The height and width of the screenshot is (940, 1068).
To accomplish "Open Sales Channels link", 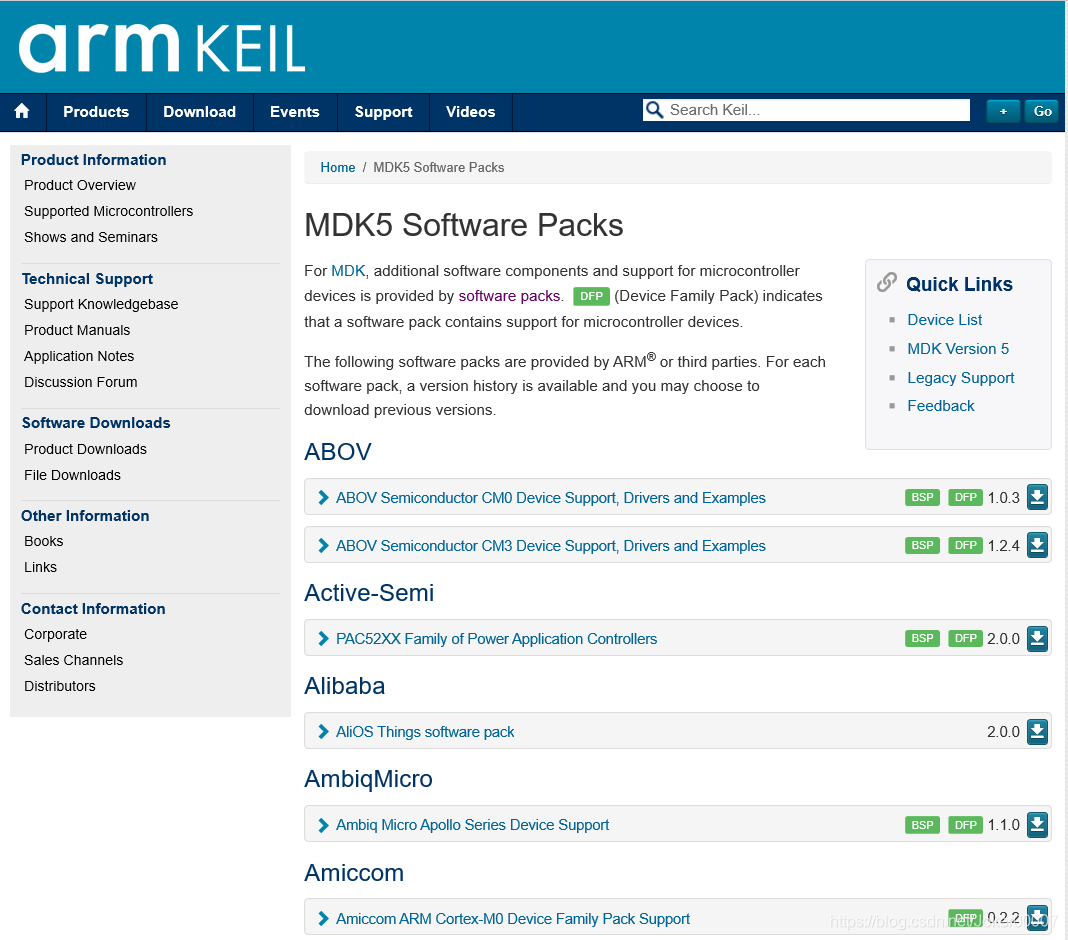I will tap(74, 661).
